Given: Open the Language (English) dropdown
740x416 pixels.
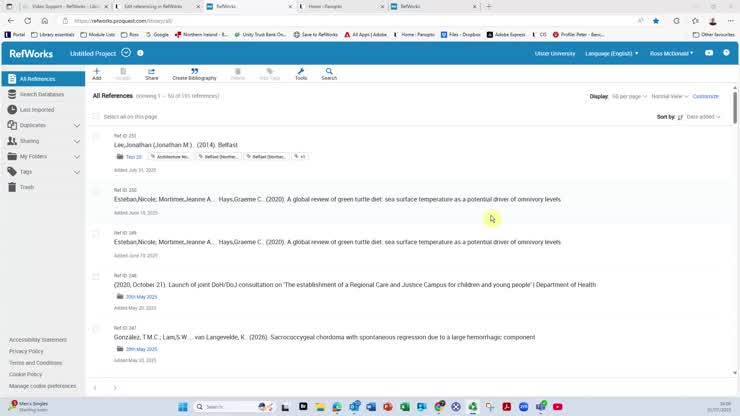Looking at the screenshot, I should tap(612, 53).
